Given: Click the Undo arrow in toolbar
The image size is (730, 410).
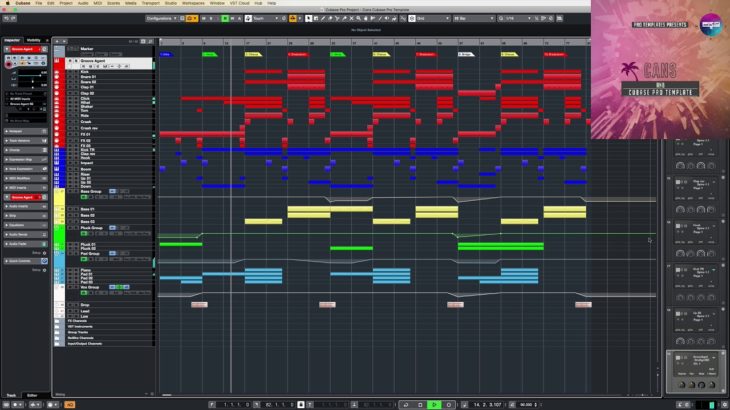Looking at the screenshot, I should pos(7,18).
